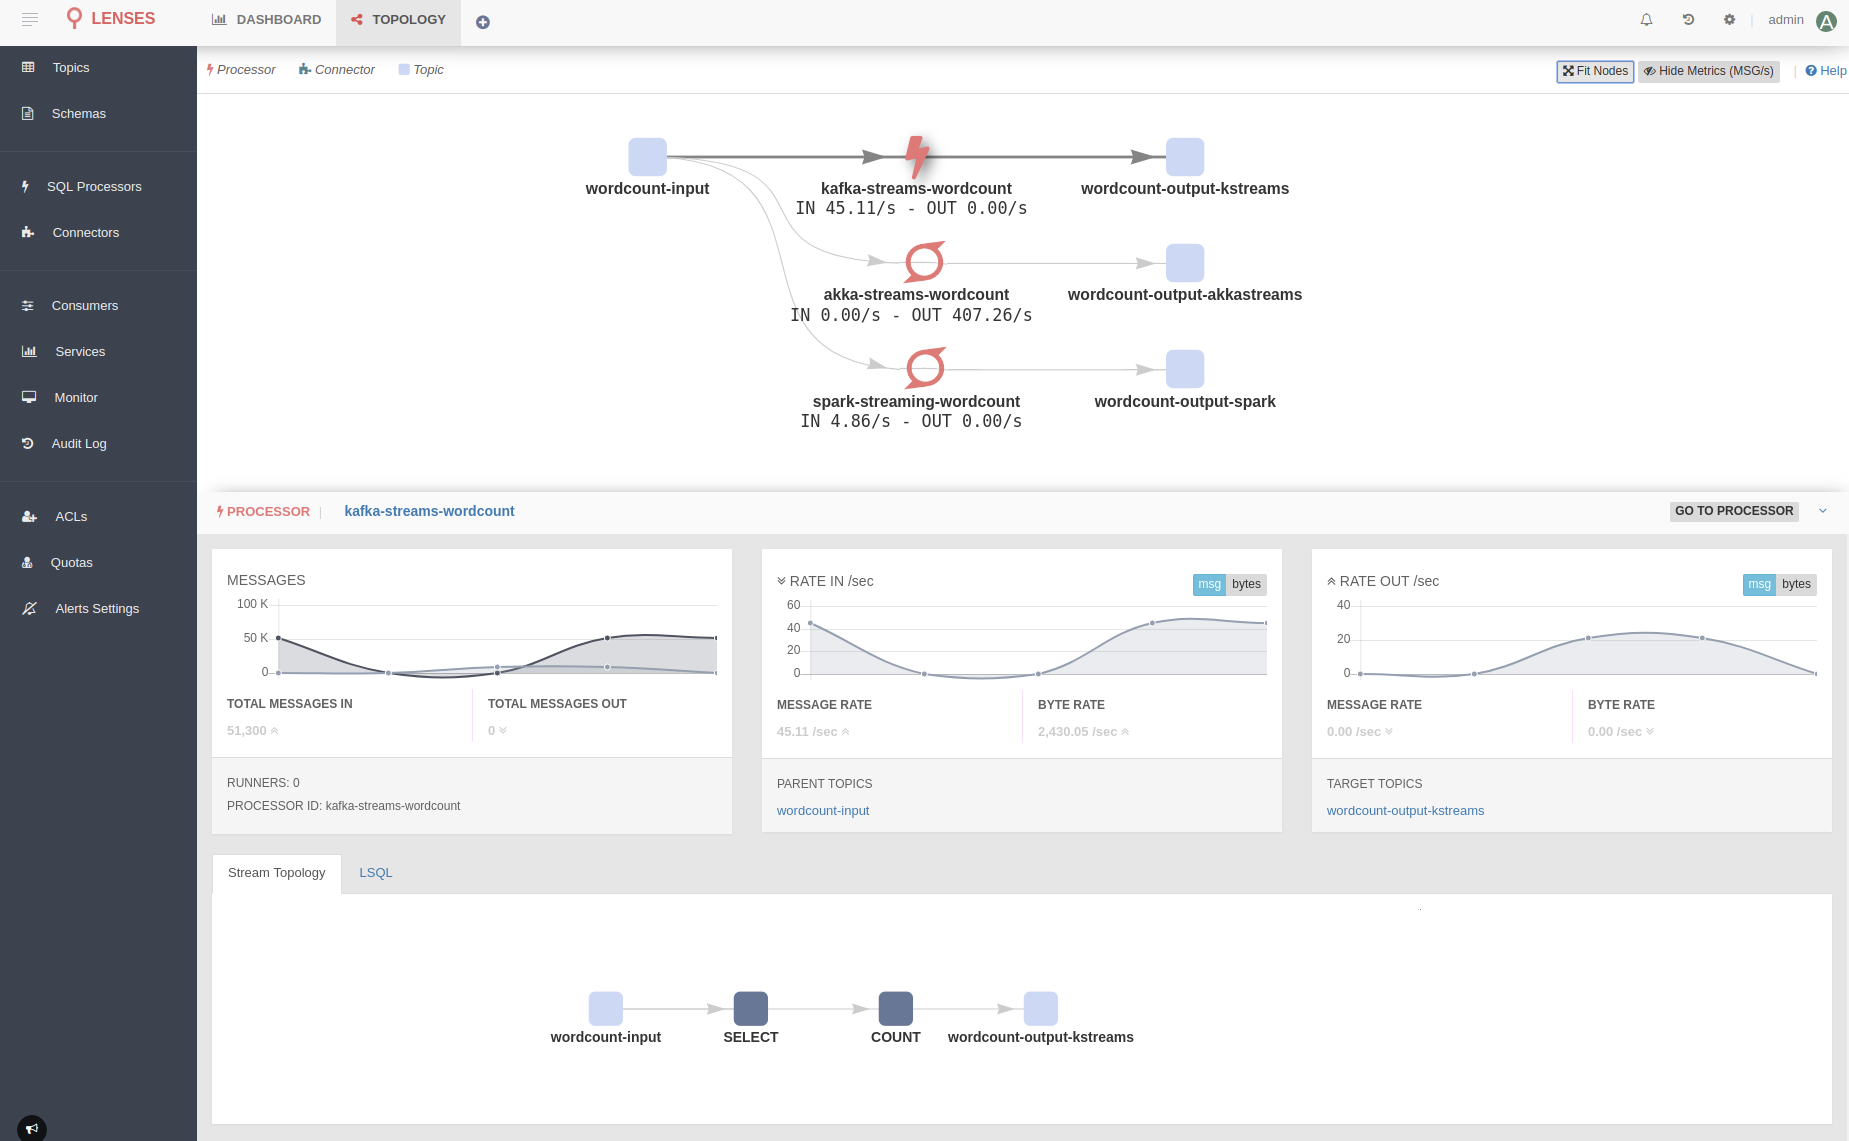The image size is (1849, 1141).
Task: Click the wordcount-output-akkastreams topic node
Action: point(1185,263)
